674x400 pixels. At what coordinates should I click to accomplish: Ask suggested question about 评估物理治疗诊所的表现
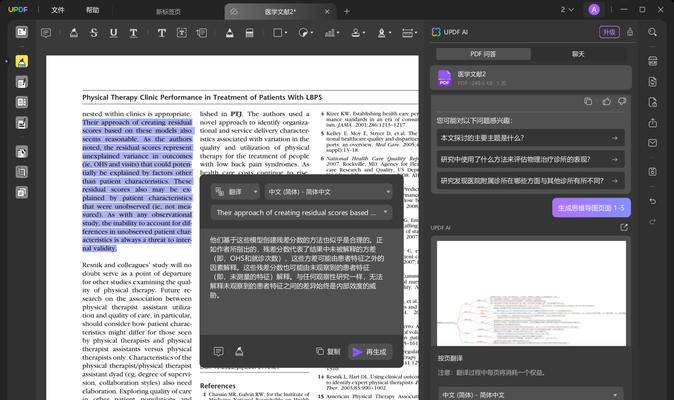coord(530,159)
